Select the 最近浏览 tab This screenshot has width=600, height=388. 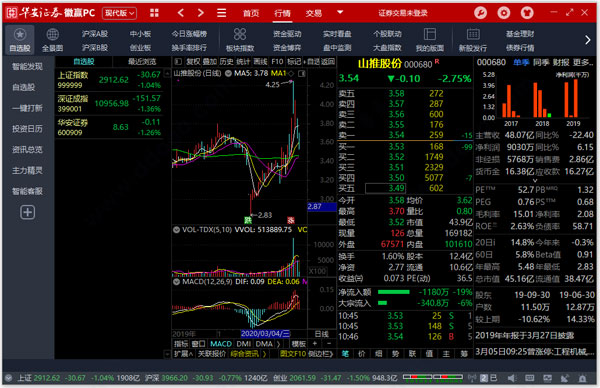[x=142, y=62]
